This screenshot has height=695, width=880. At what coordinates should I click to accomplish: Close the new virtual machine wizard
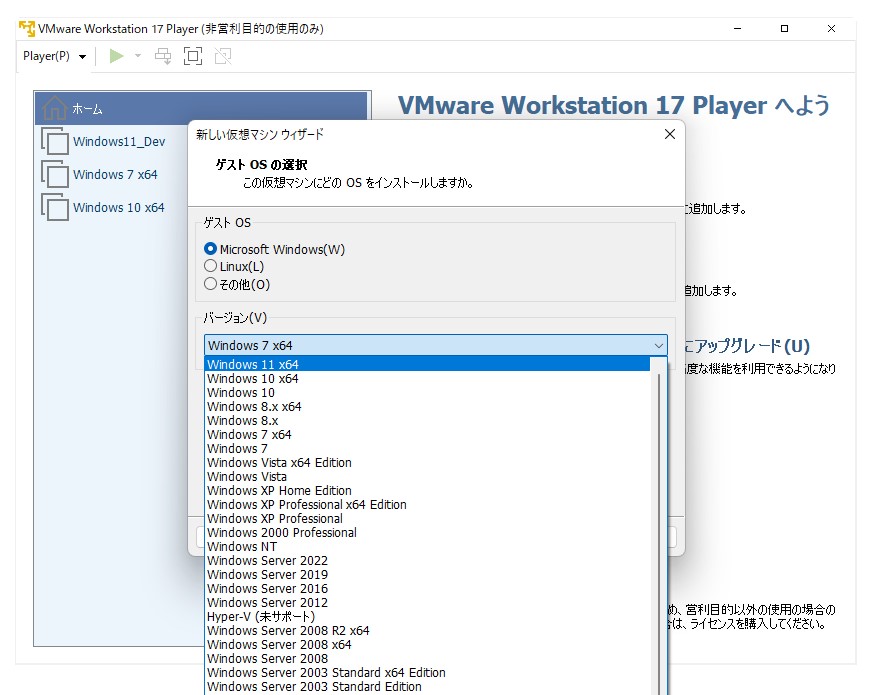point(668,134)
